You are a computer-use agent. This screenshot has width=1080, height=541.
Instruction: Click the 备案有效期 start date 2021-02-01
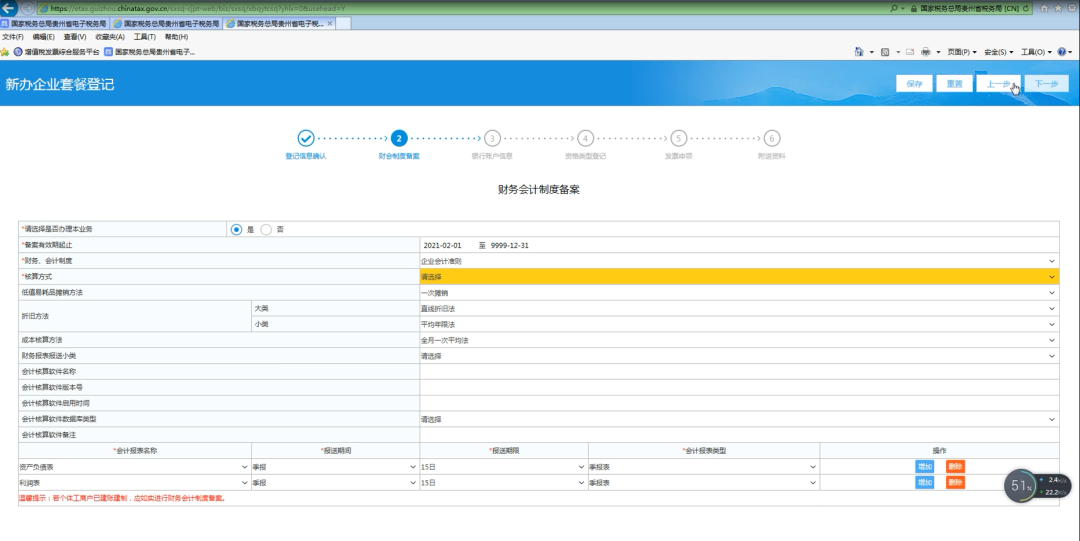442,245
